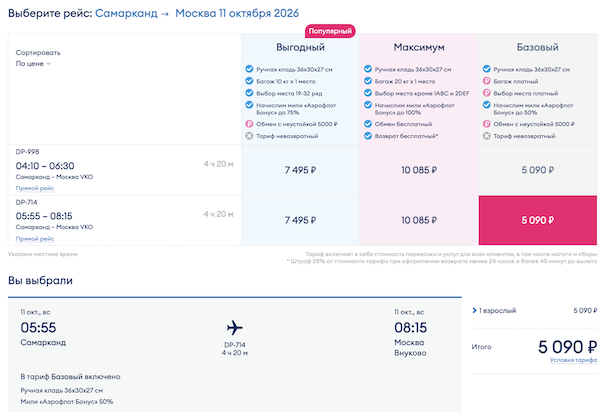Select Выгодный fare 7 495 ₽ for DP-714
Image resolution: width=600 pixels, height=414 pixels.
pyautogui.click(x=300, y=220)
